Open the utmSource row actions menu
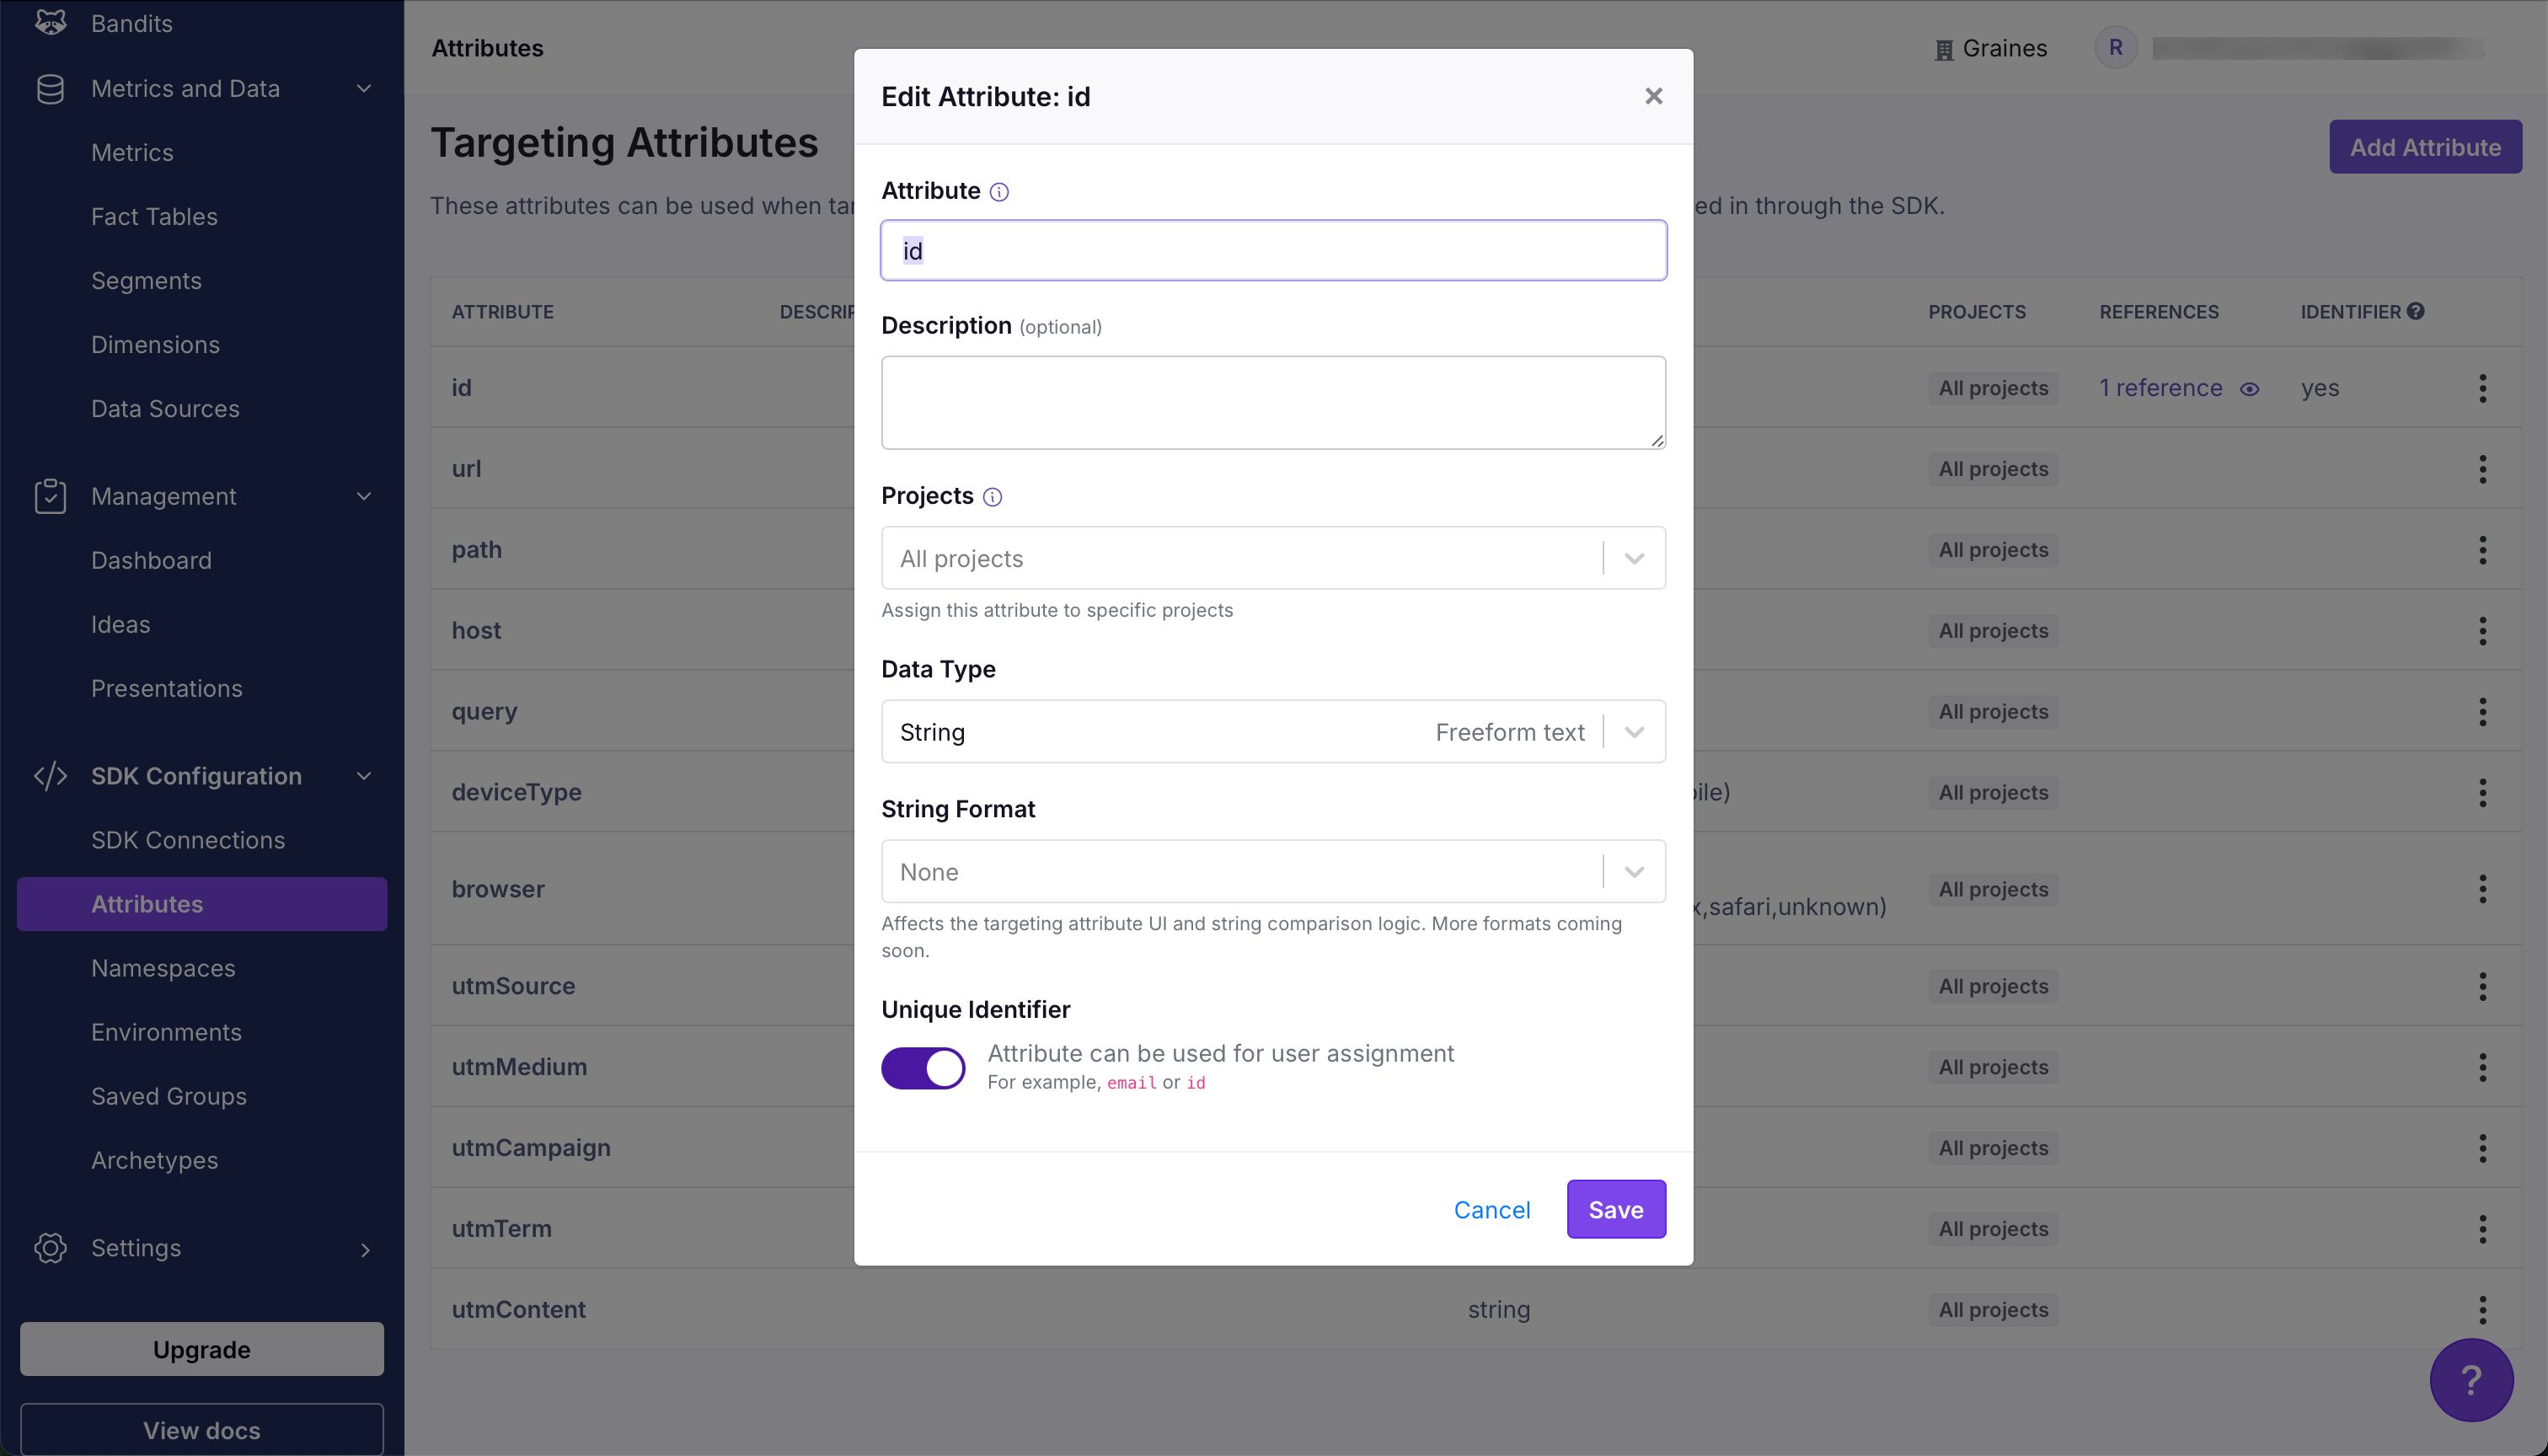The width and height of the screenshot is (2548, 1456). point(2482,986)
